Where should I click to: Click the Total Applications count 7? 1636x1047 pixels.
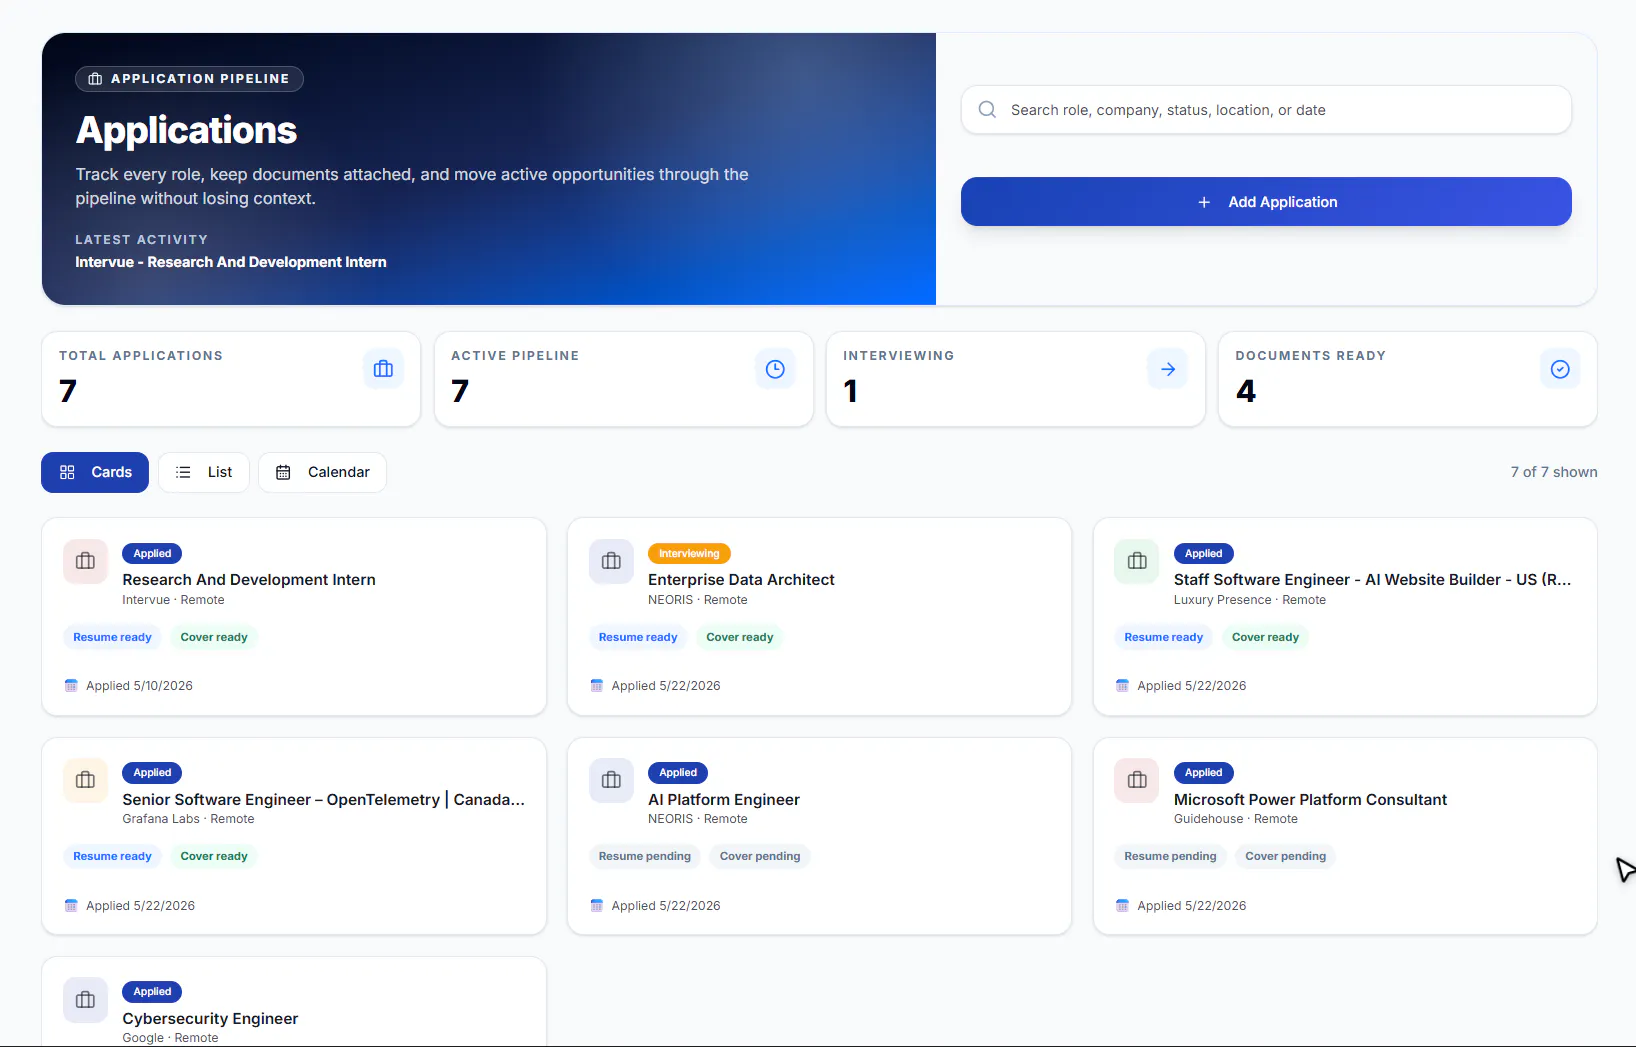(68, 391)
